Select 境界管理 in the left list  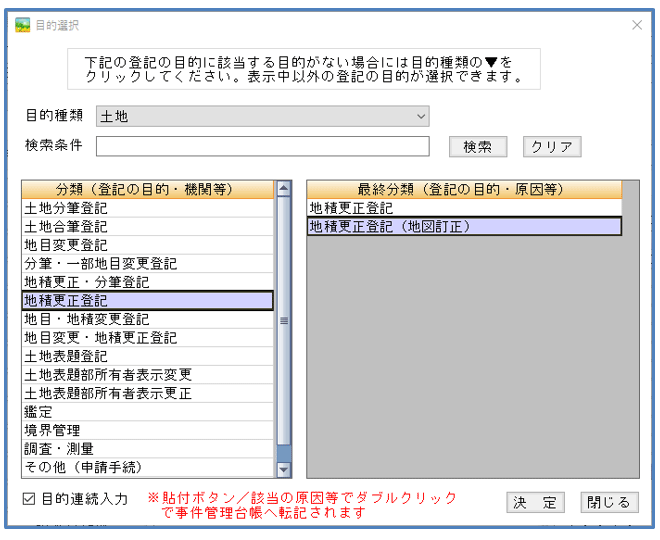tap(147, 430)
